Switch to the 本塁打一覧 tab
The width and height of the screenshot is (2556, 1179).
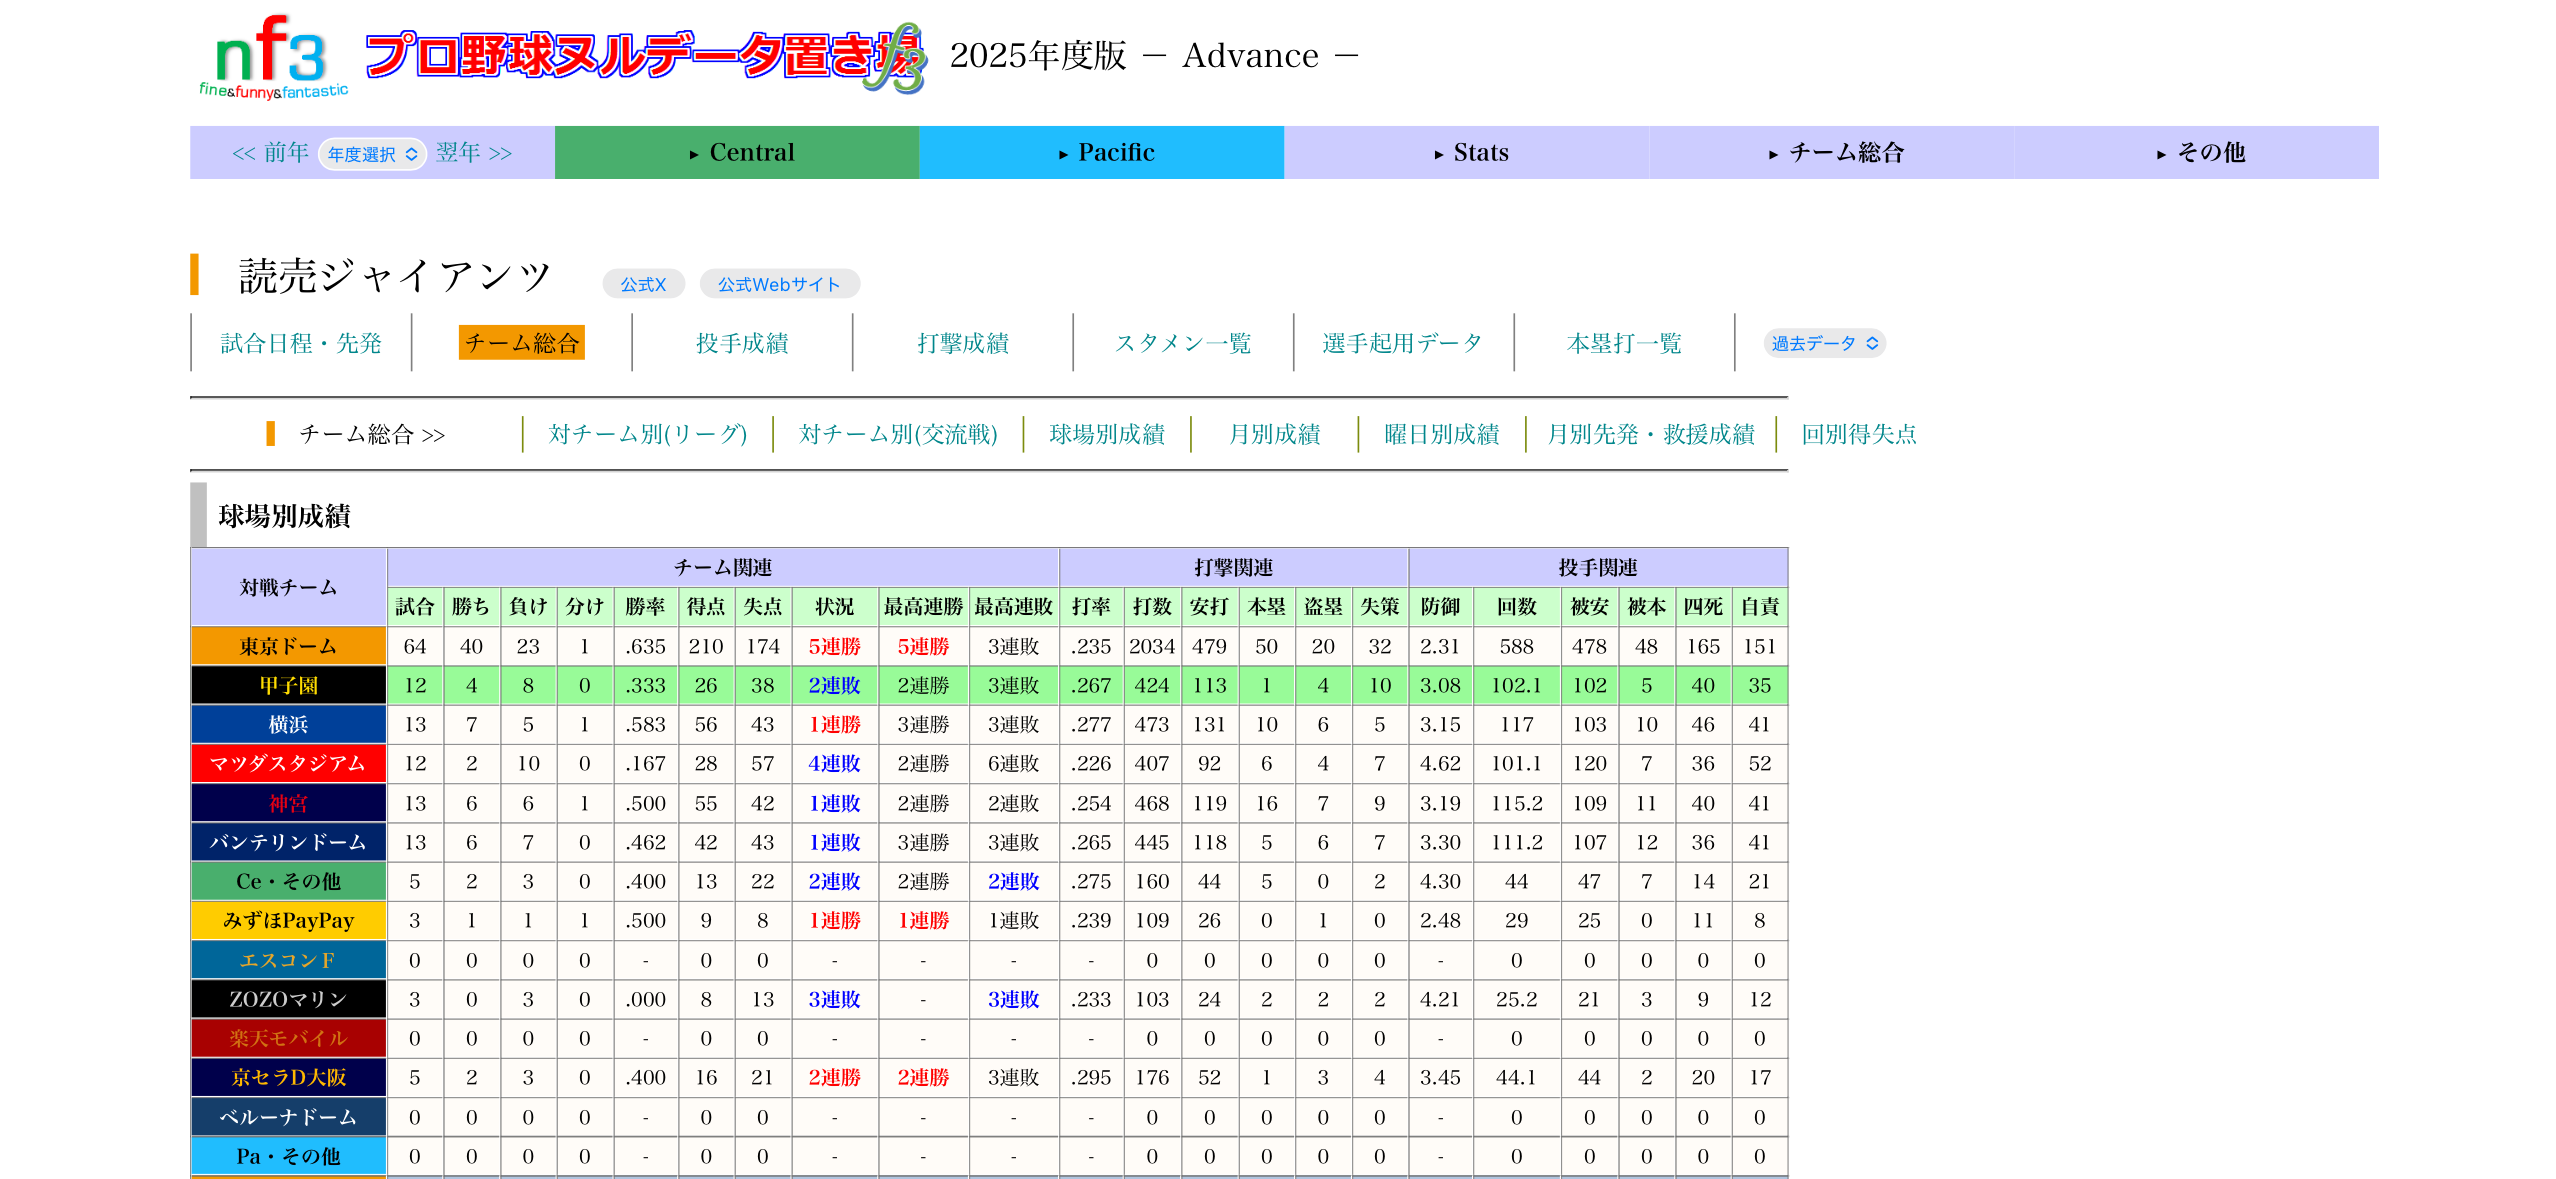coord(1624,344)
